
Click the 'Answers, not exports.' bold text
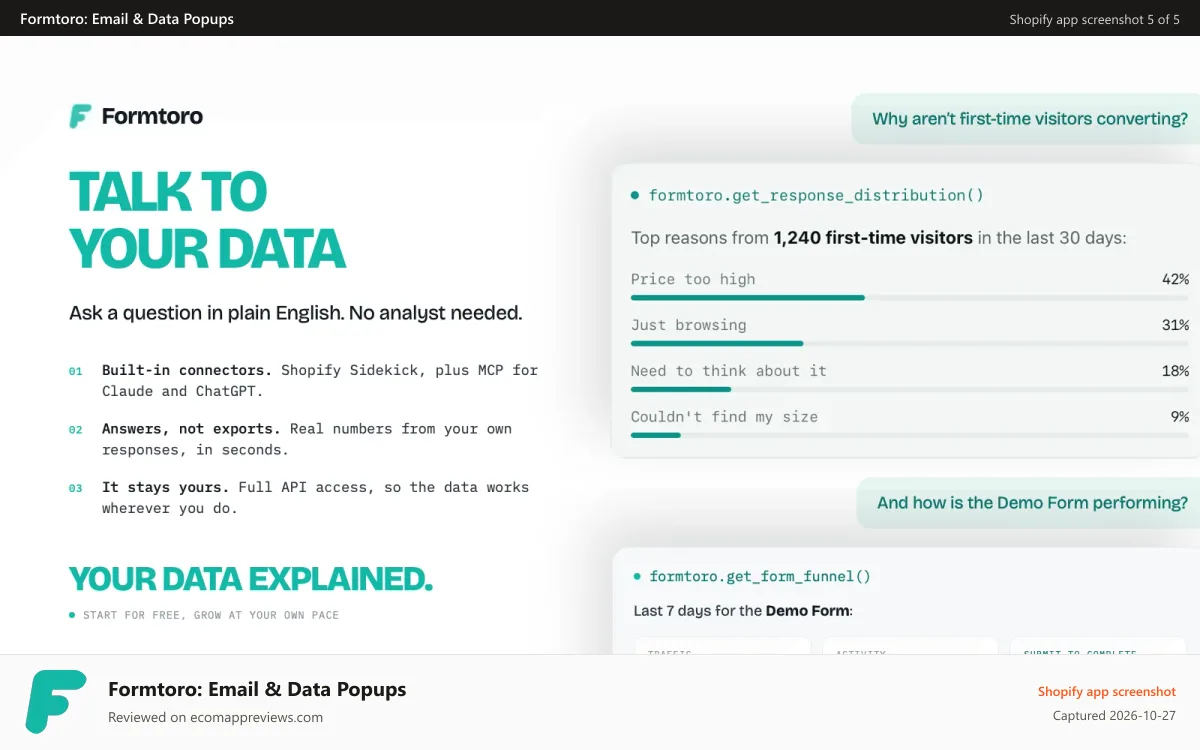point(191,429)
